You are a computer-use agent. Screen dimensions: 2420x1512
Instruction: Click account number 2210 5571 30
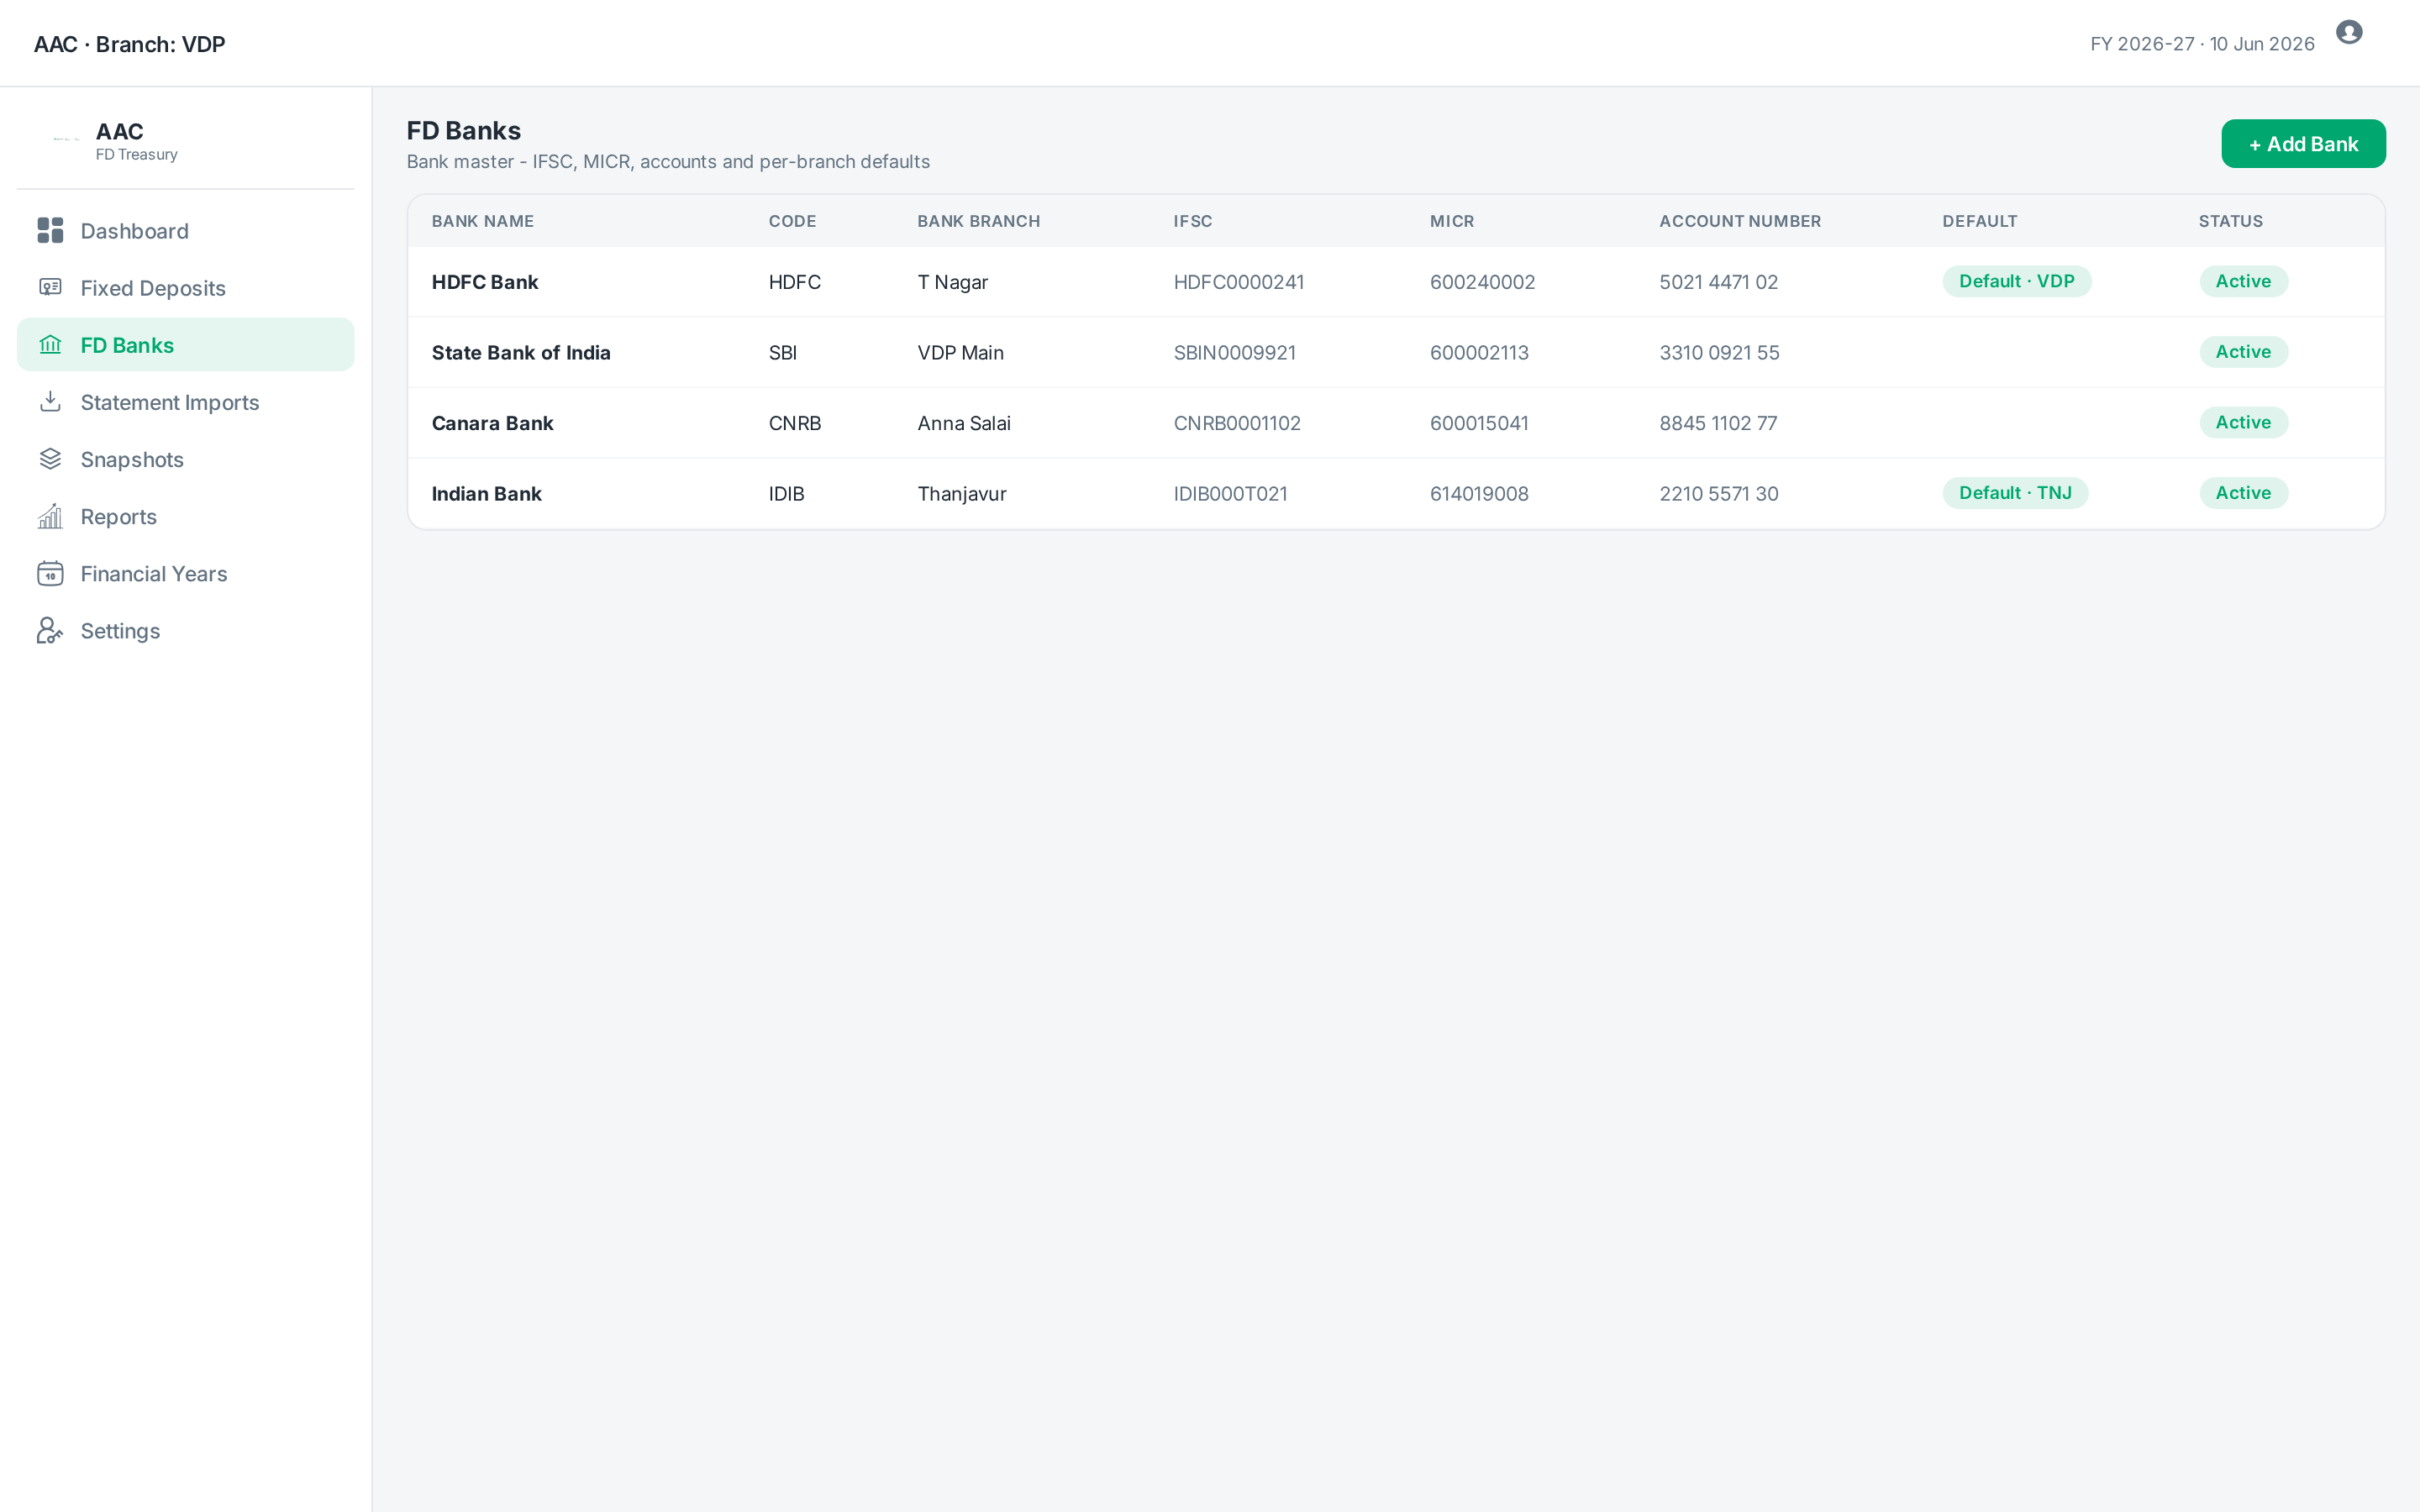1719,494
